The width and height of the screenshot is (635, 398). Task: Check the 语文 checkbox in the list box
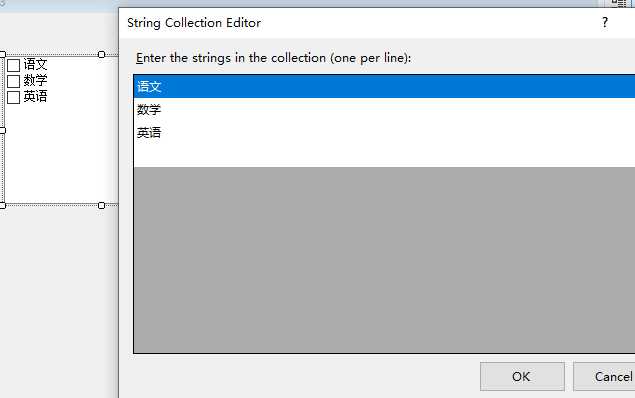13,65
